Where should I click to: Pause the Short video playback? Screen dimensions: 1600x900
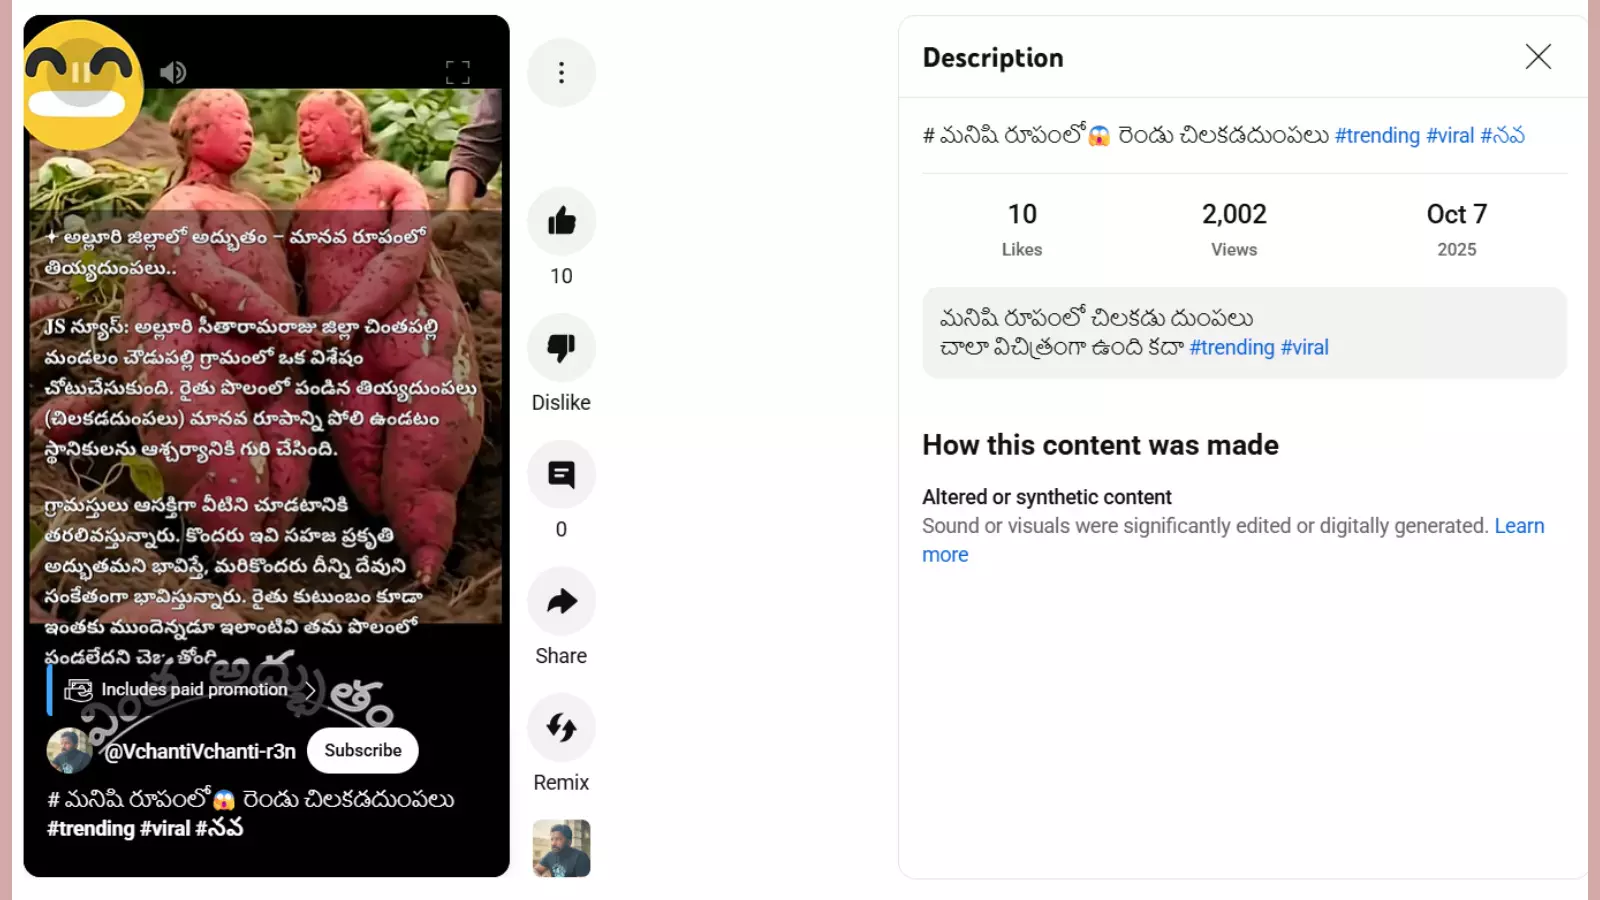(x=81, y=72)
